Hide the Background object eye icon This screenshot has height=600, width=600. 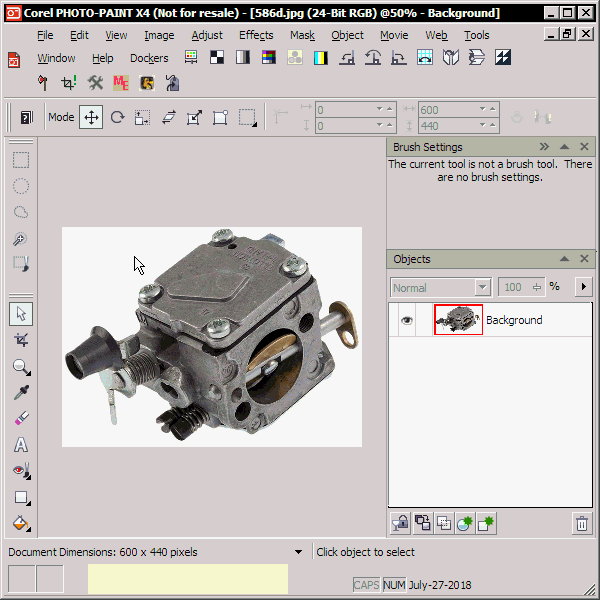[x=407, y=320]
